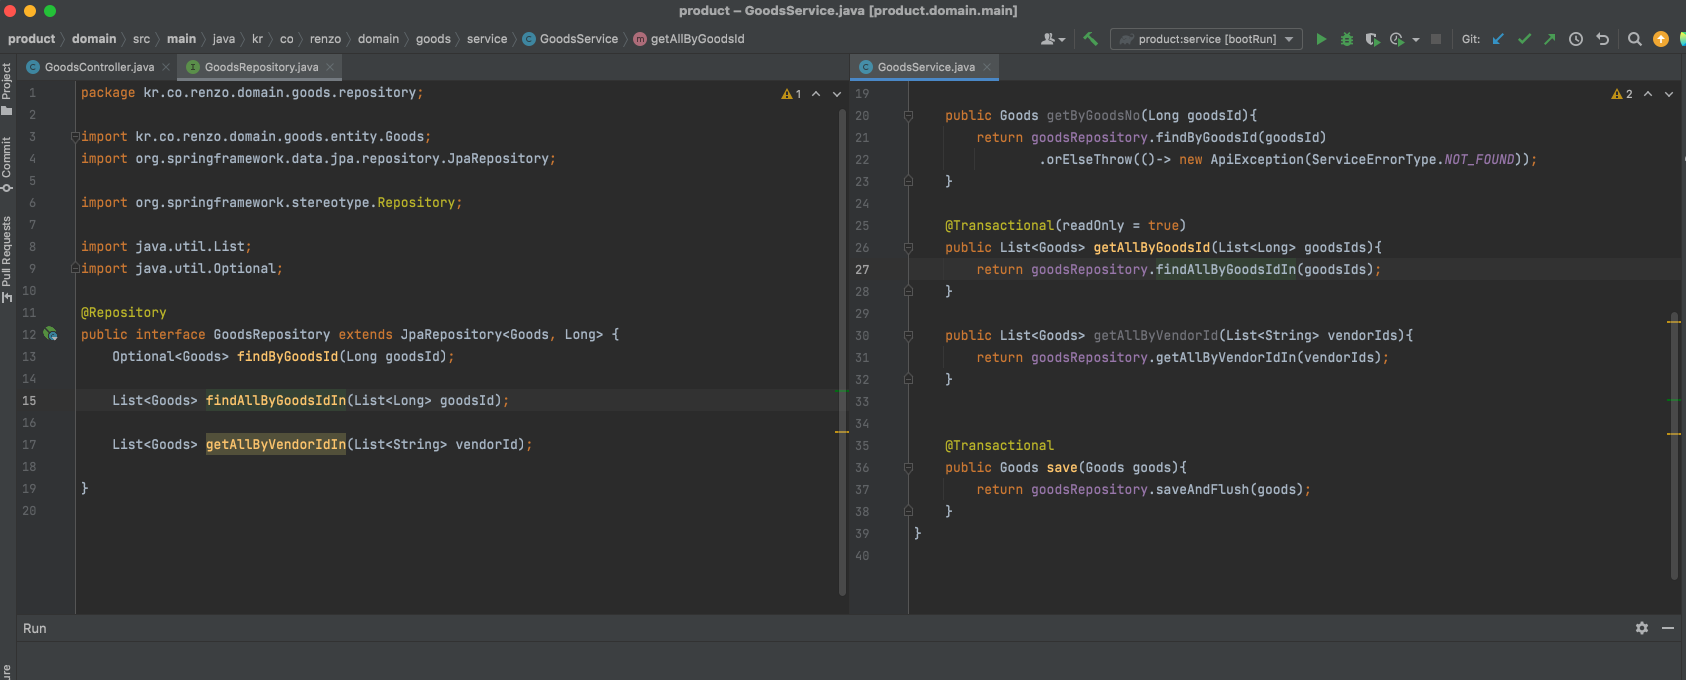This screenshot has height=680, width=1686.
Task: Click the orange IDE update icon
Action: [1661, 39]
